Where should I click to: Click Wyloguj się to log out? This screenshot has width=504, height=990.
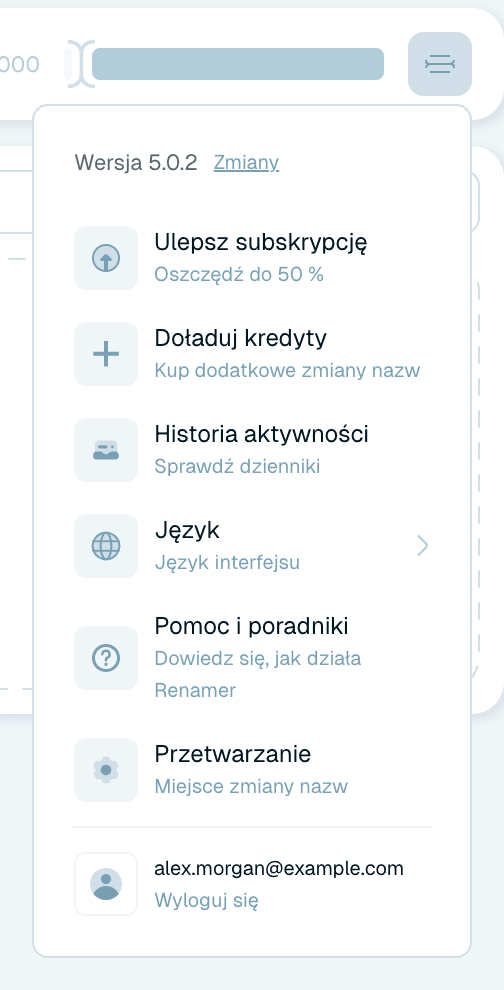click(207, 900)
